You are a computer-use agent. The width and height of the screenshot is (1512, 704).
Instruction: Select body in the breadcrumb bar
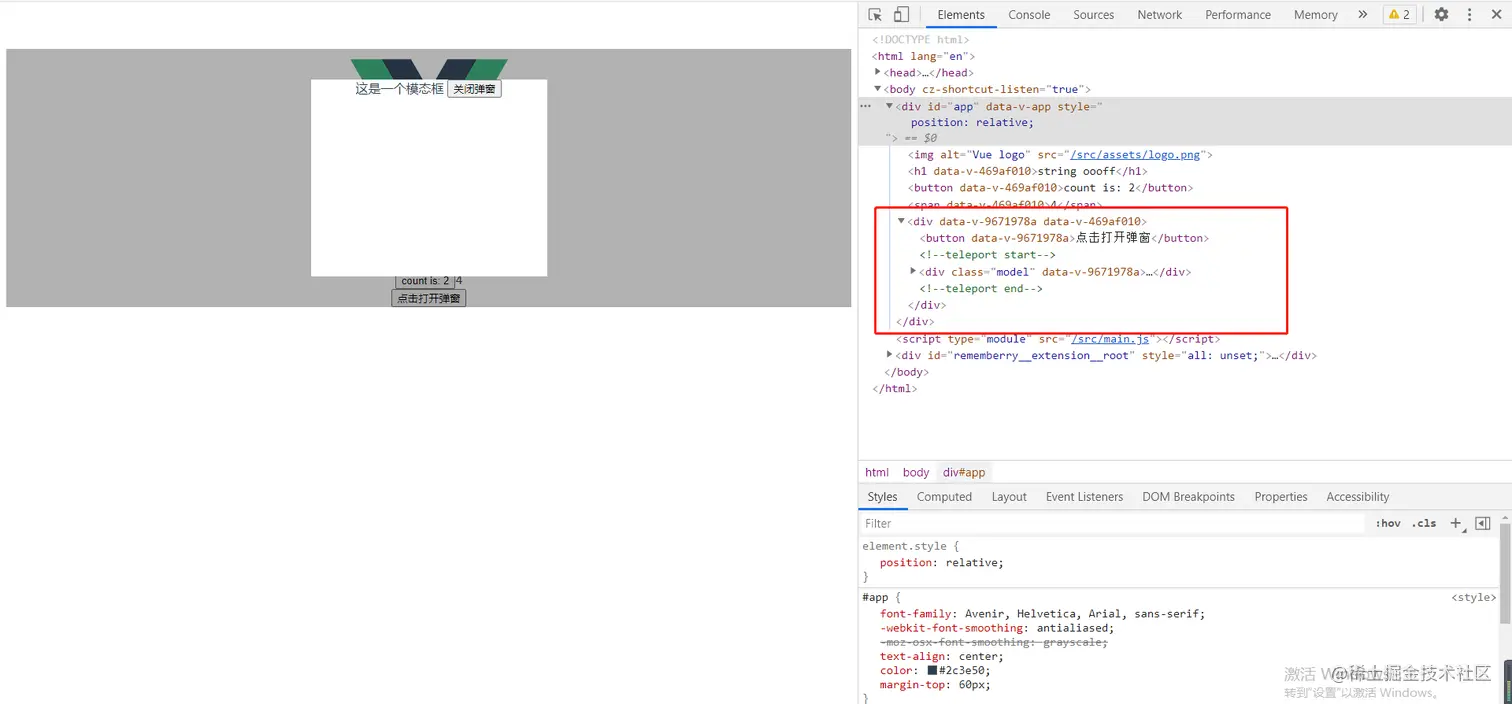[916, 472]
